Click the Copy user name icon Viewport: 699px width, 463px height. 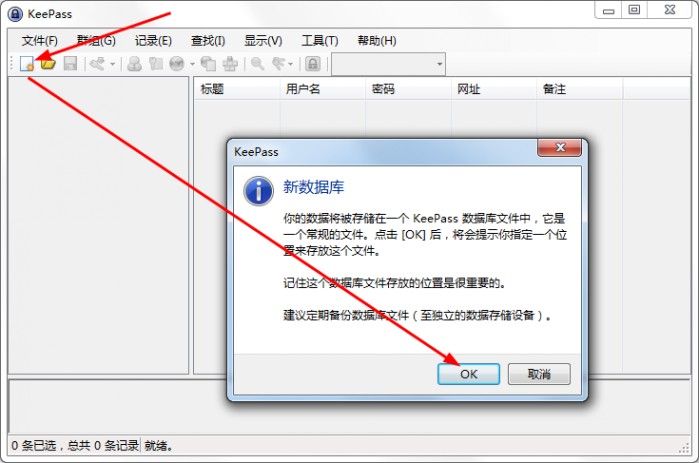point(134,64)
